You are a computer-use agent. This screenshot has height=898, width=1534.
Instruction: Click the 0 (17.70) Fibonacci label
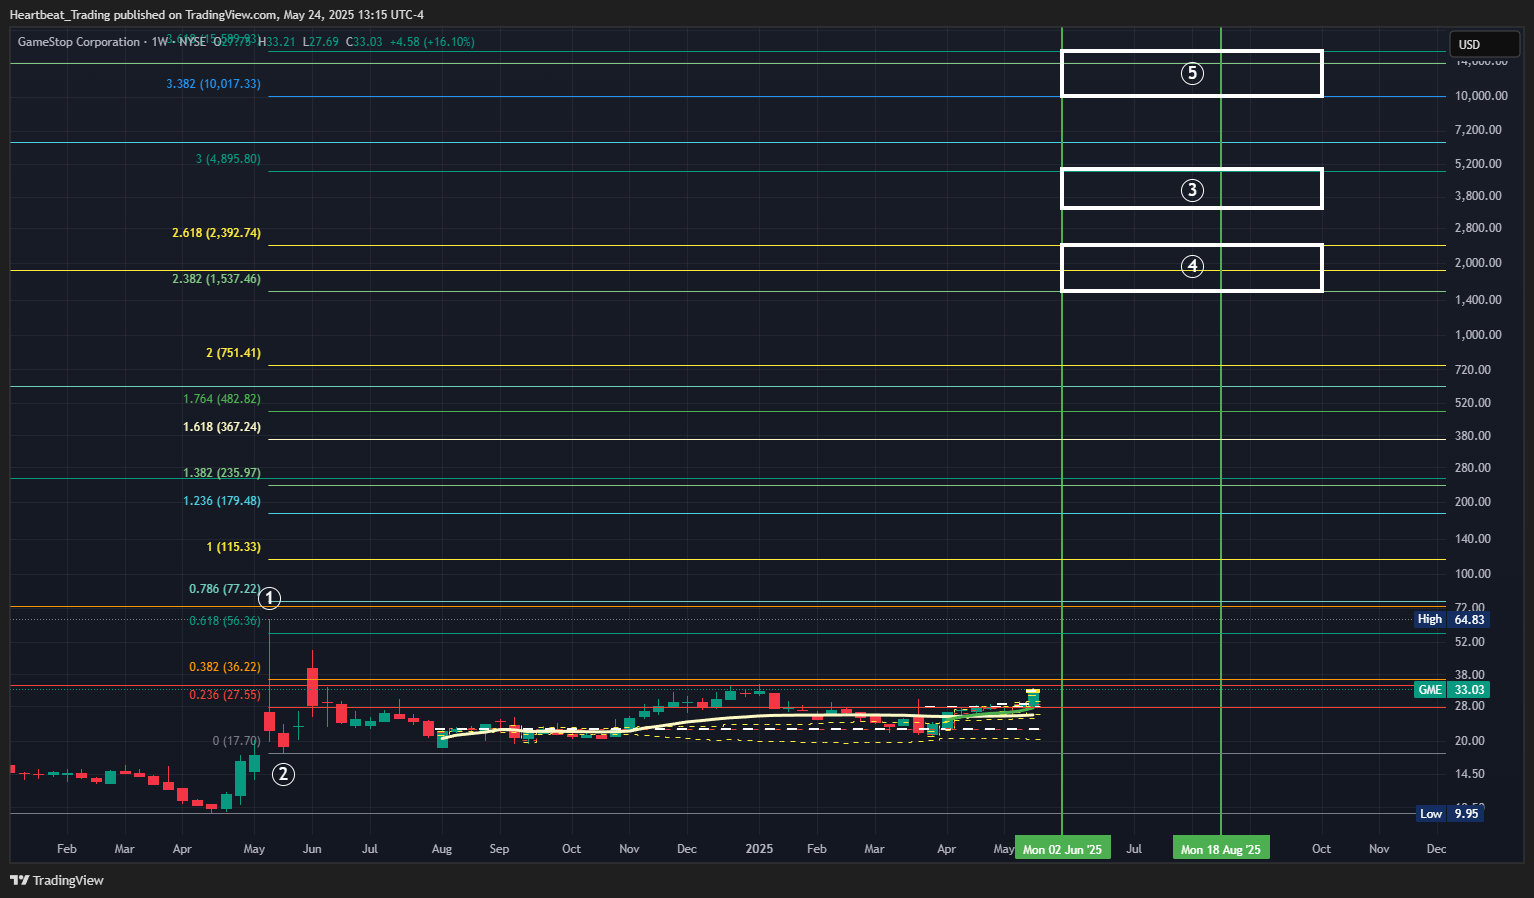click(236, 741)
